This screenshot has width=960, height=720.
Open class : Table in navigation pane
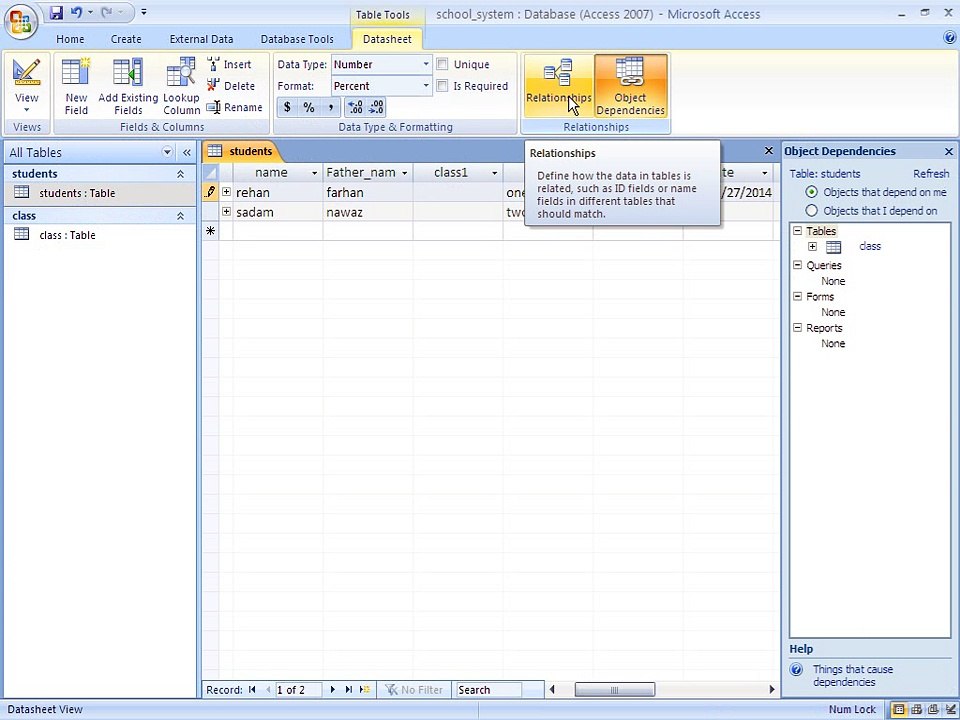pos(99,234)
